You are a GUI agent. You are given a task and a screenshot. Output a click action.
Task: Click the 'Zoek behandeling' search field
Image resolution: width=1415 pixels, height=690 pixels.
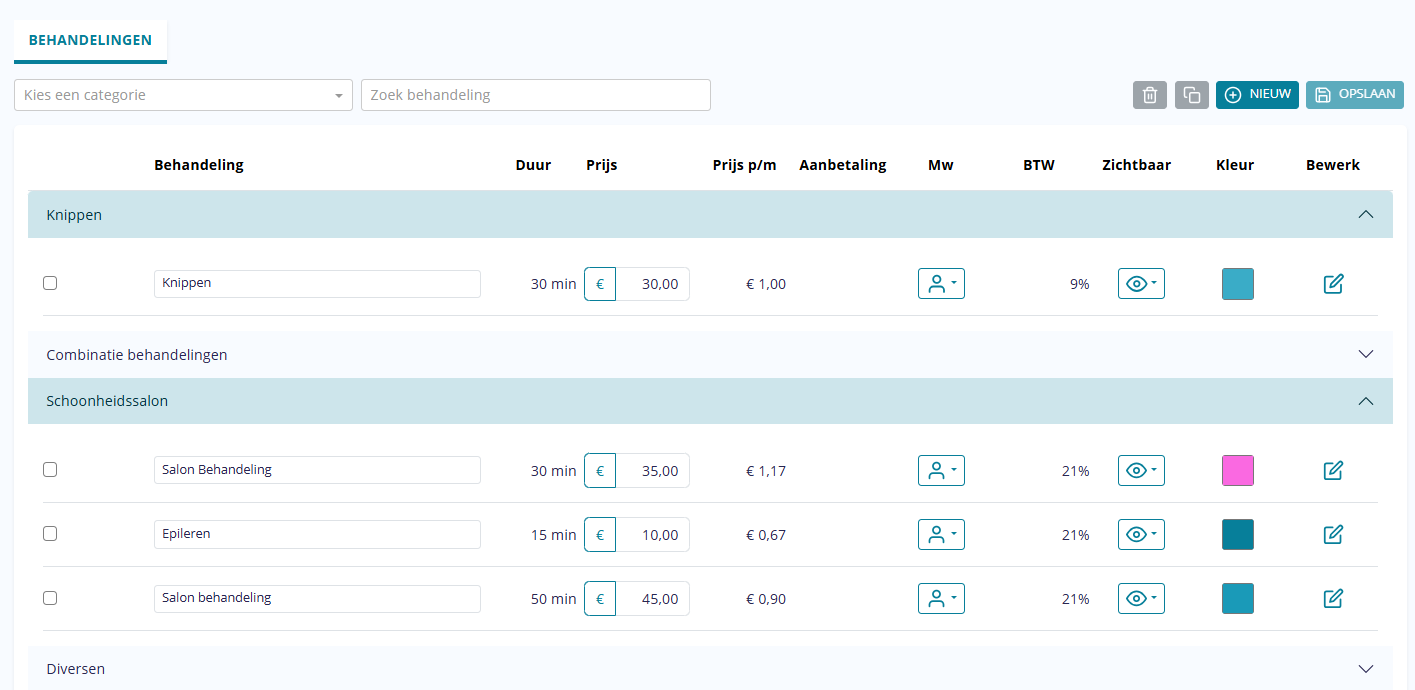[535, 95]
